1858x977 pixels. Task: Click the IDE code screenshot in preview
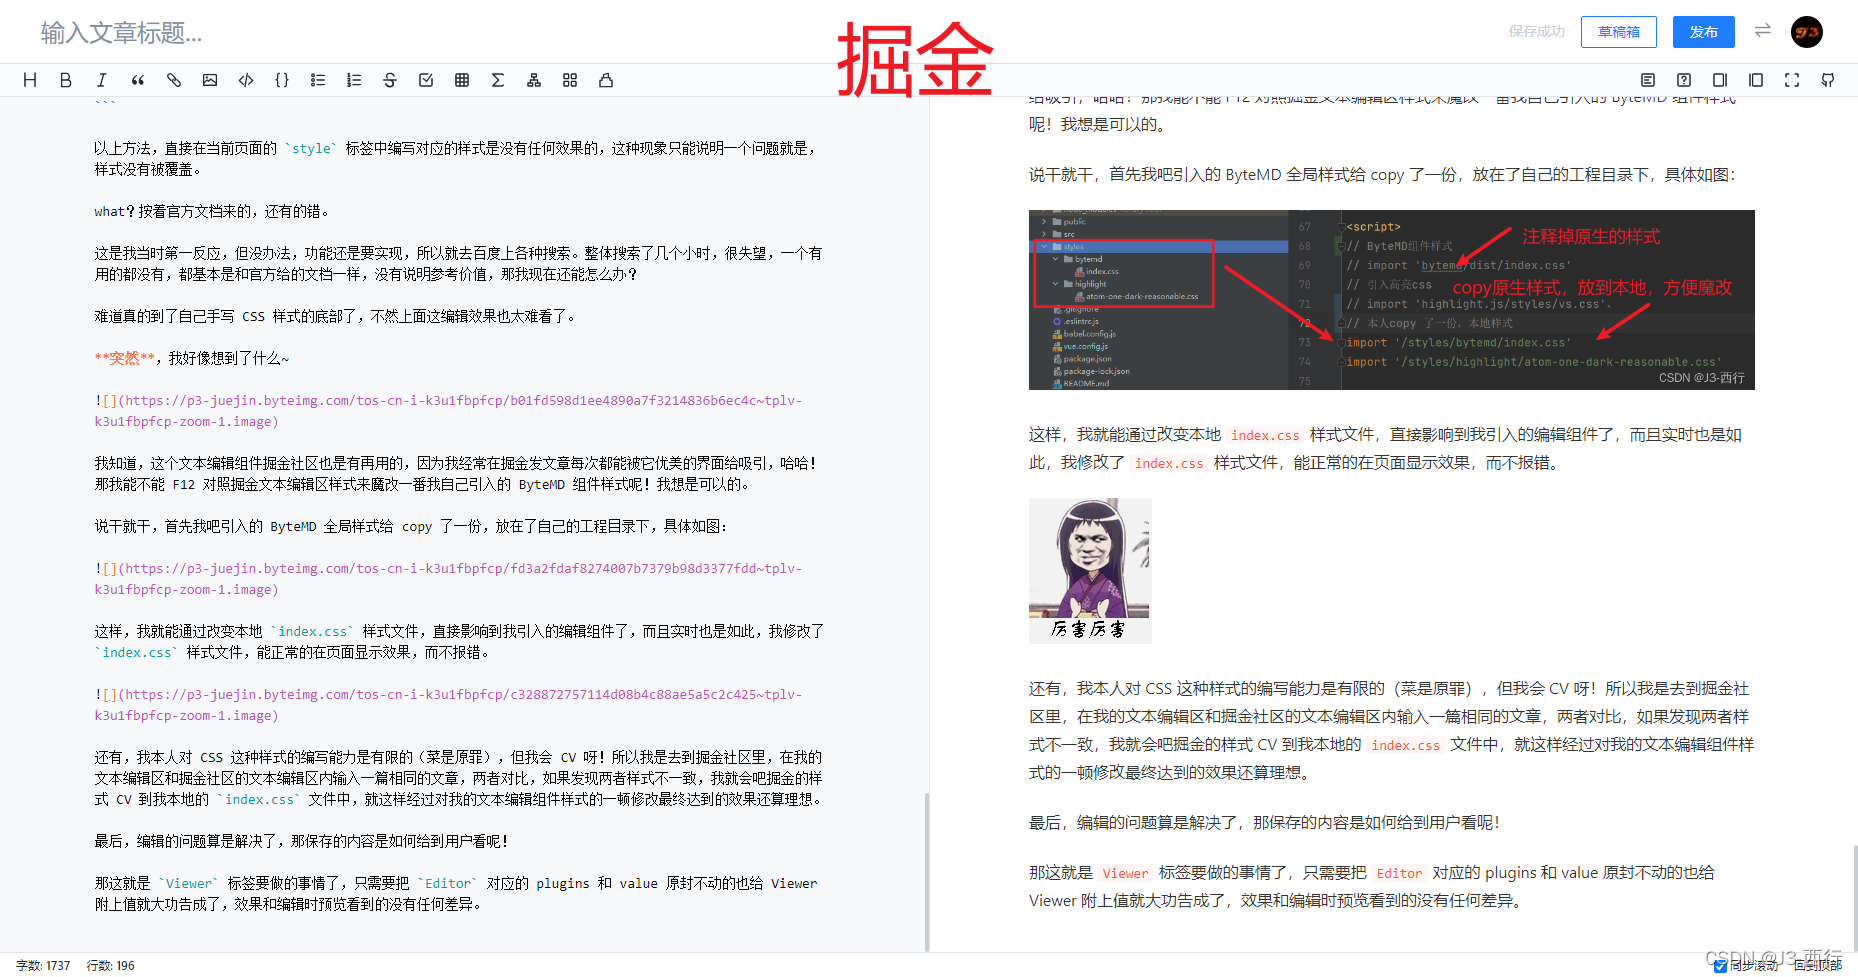pyautogui.click(x=1391, y=300)
